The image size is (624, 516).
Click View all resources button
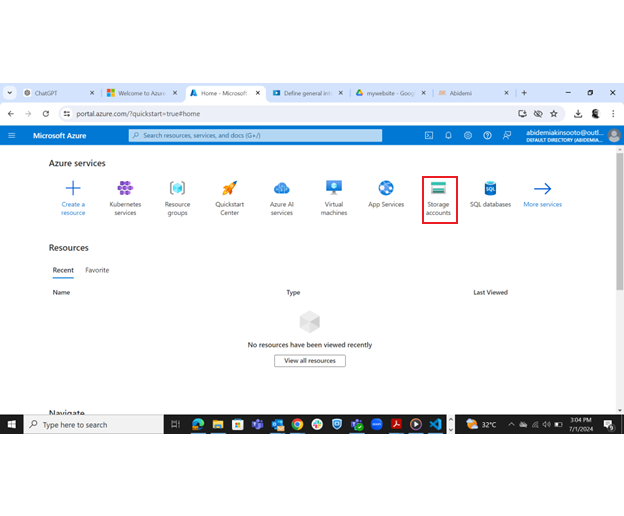(310, 361)
